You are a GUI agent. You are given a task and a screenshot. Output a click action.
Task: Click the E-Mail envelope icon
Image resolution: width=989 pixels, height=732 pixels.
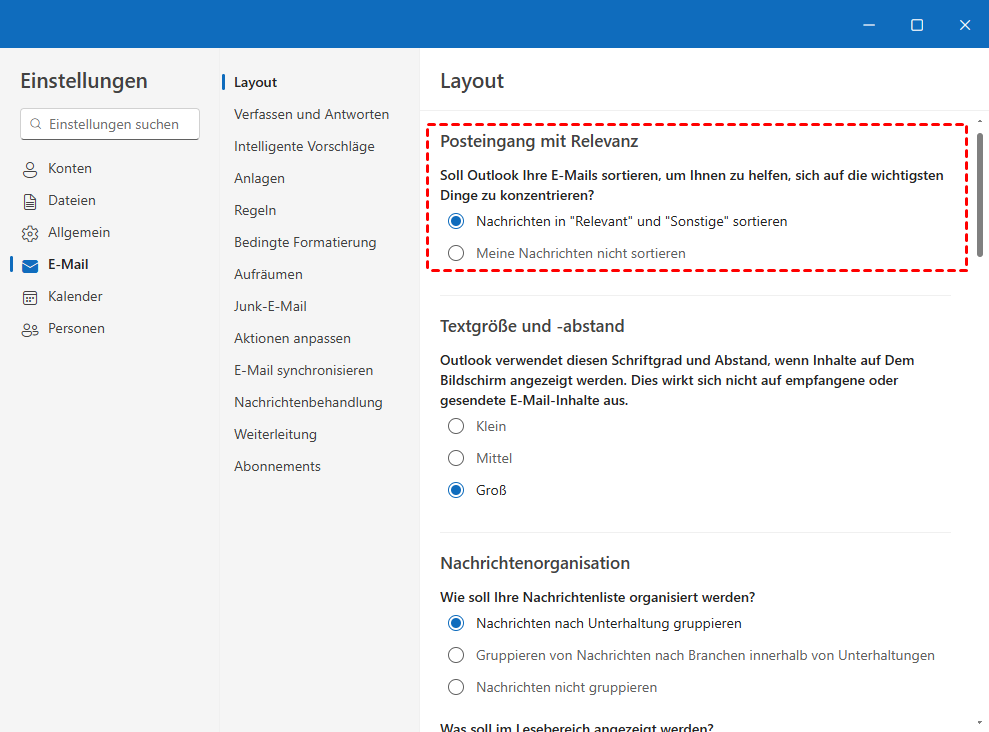[x=30, y=265]
